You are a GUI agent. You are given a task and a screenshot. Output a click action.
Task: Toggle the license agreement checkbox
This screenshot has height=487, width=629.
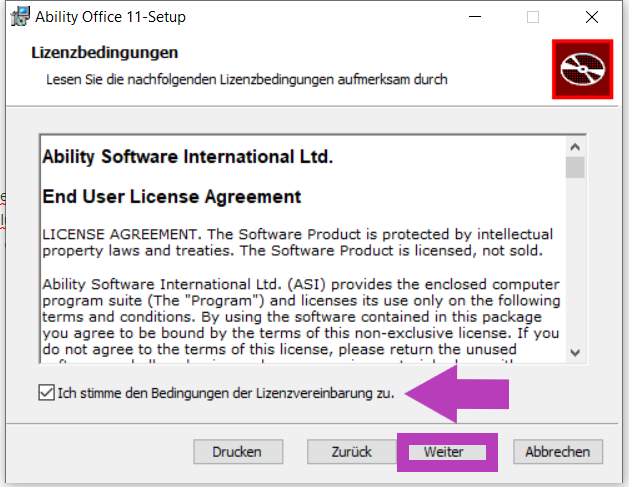pos(47,392)
